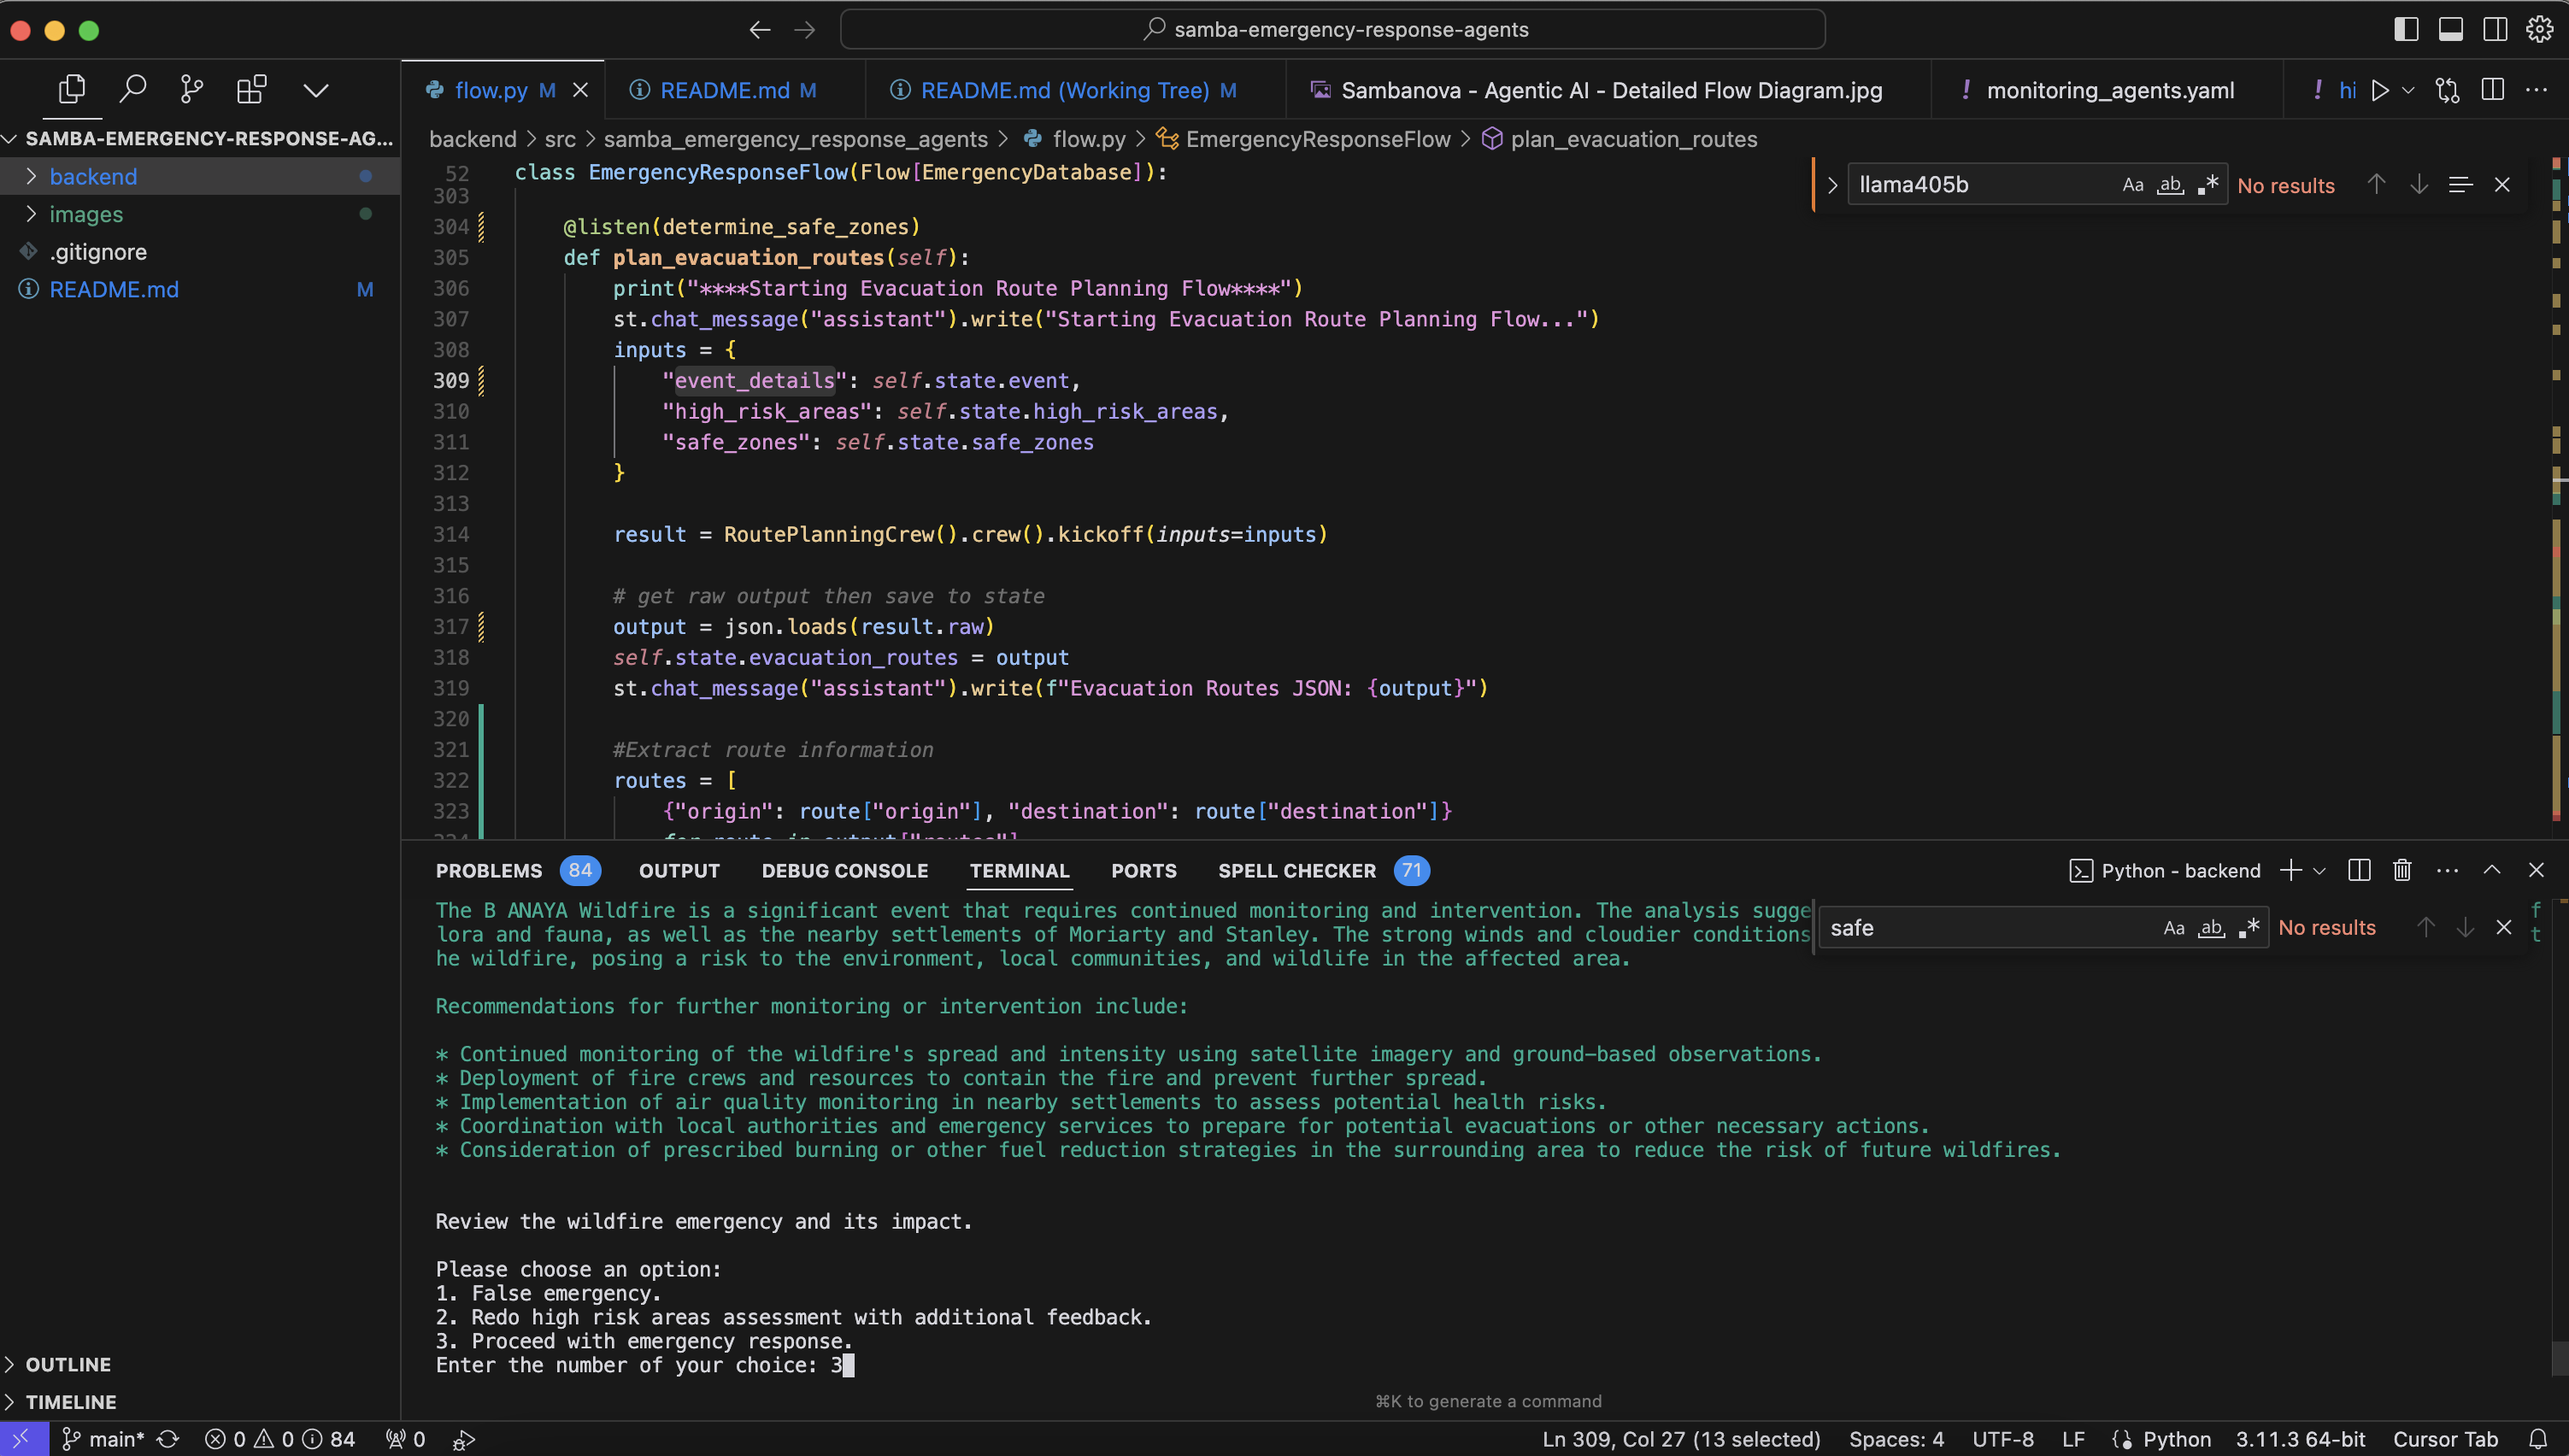The width and height of the screenshot is (2569, 1456).
Task: Click the Run Python file play button
Action: click(2380, 90)
